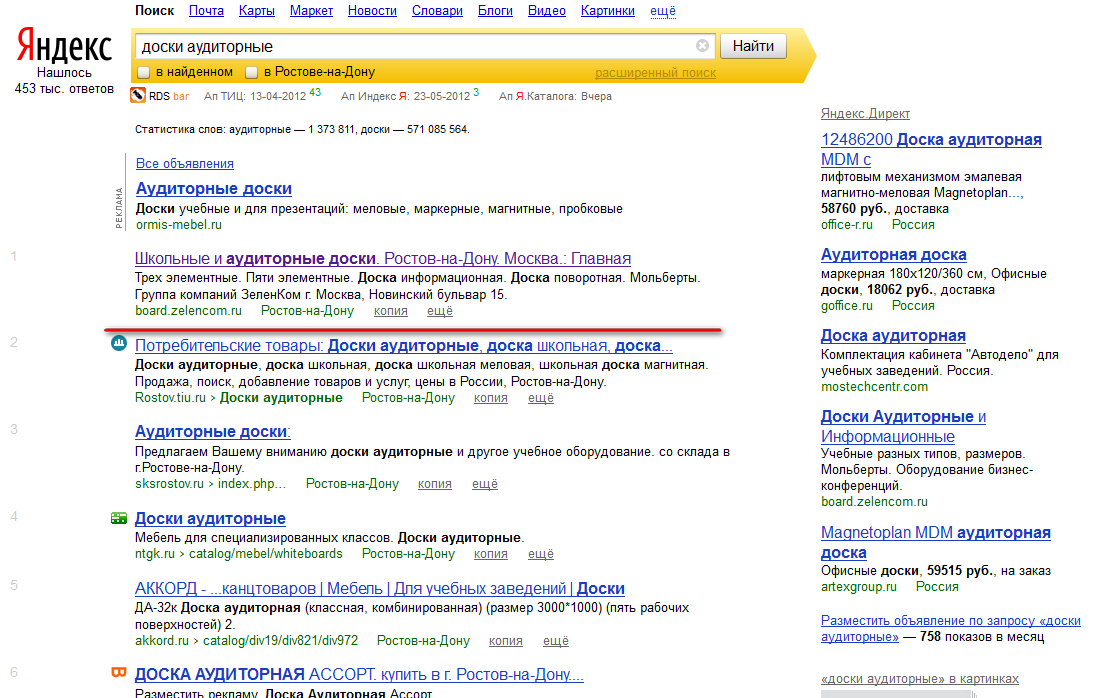Click "Ап ТИЦ: 13-04-2012" text in RDS bar

pyautogui.click(x=255, y=96)
